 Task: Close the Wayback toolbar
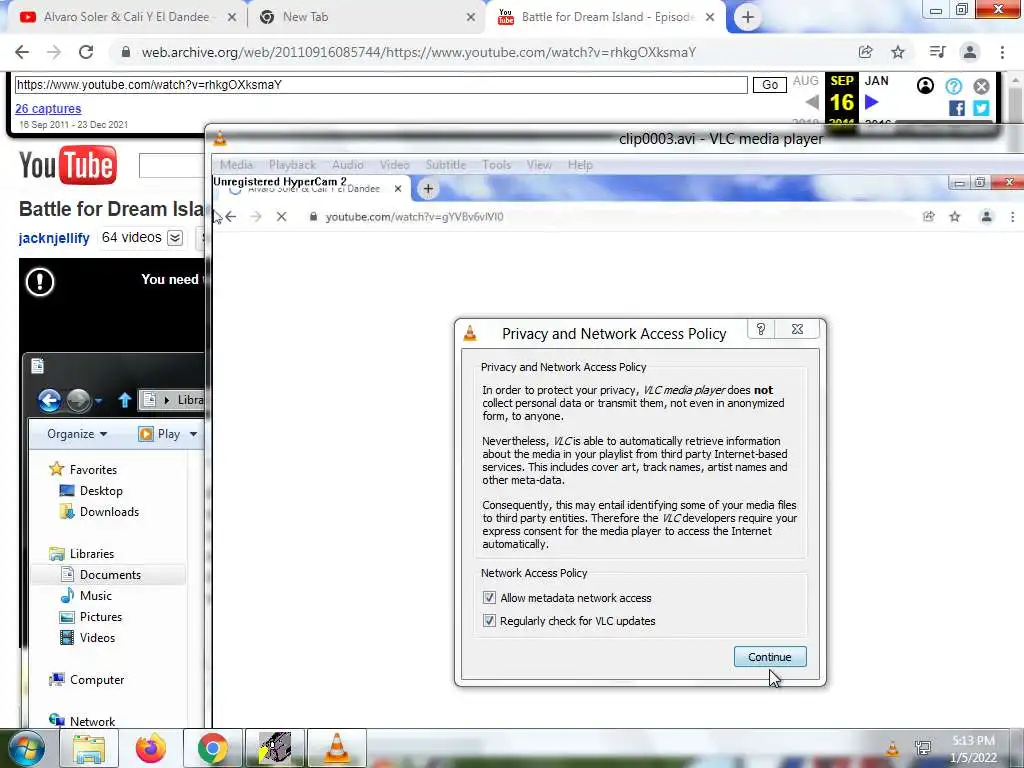(x=982, y=86)
